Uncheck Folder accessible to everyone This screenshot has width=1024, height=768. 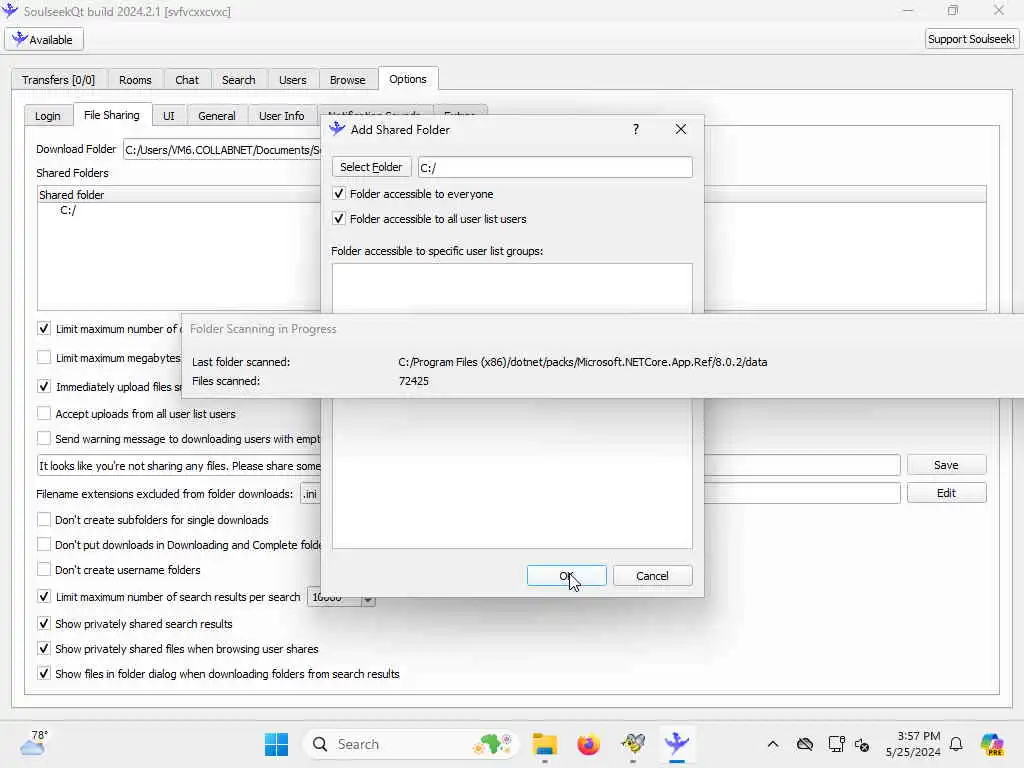coord(338,194)
